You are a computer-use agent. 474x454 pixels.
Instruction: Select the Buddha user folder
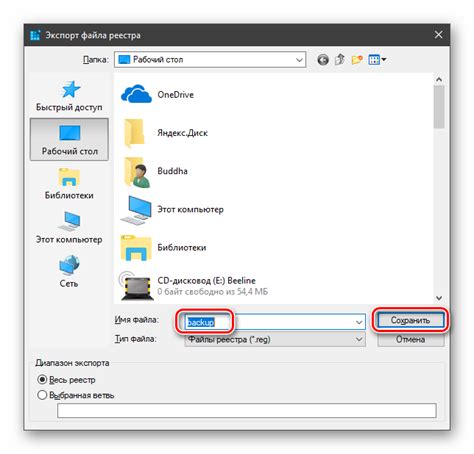click(154, 171)
